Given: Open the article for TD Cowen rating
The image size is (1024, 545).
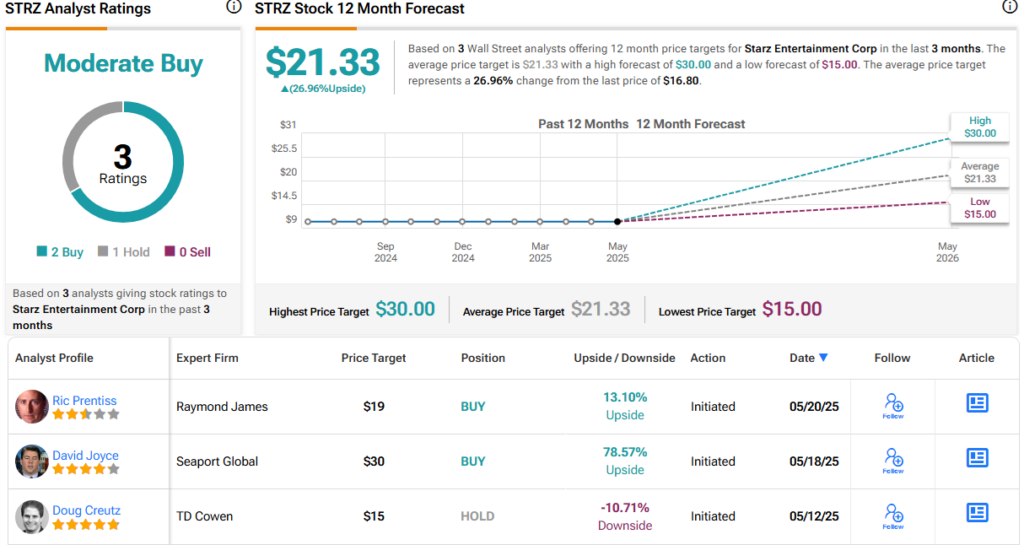Looking at the screenshot, I should 977,513.
